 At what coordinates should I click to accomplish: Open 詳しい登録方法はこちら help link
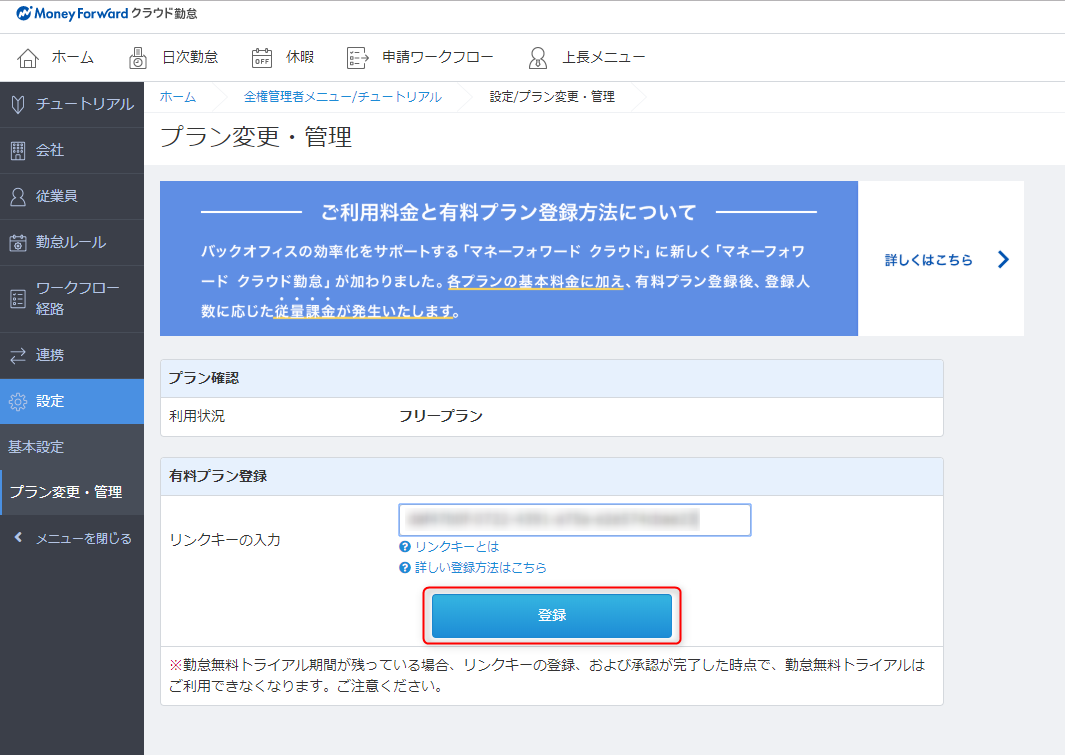tap(481, 568)
